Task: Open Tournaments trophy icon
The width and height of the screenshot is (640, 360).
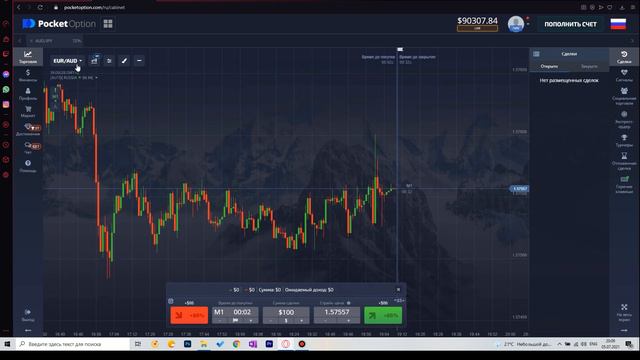Action: [x=624, y=140]
